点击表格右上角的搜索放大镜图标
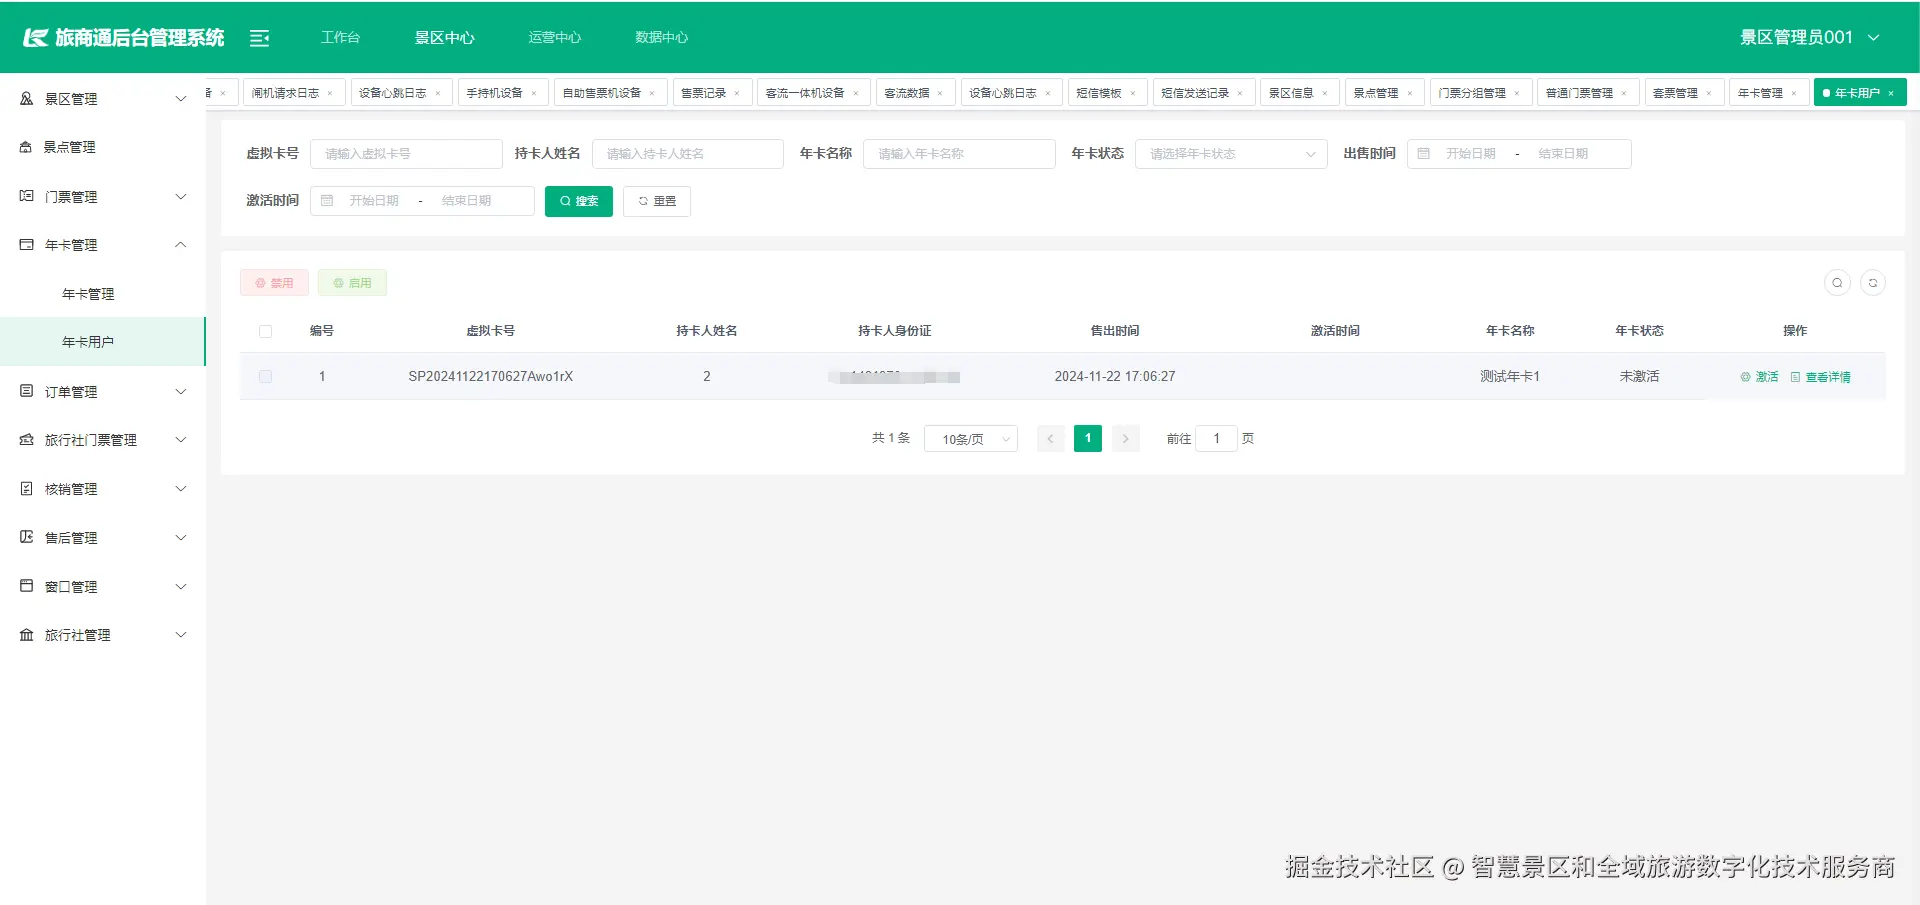Screen dimensions: 1920x905 [1837, 283]
